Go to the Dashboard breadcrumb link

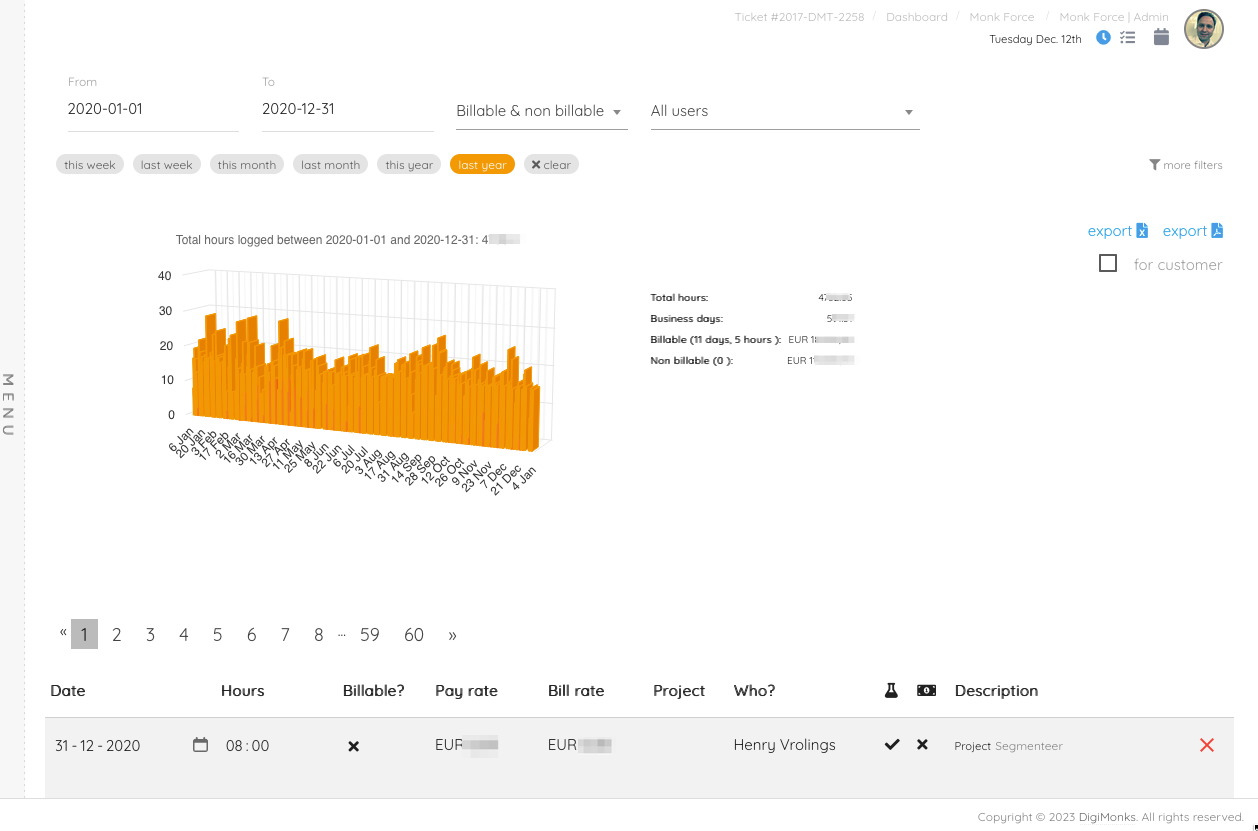[917, 17]
